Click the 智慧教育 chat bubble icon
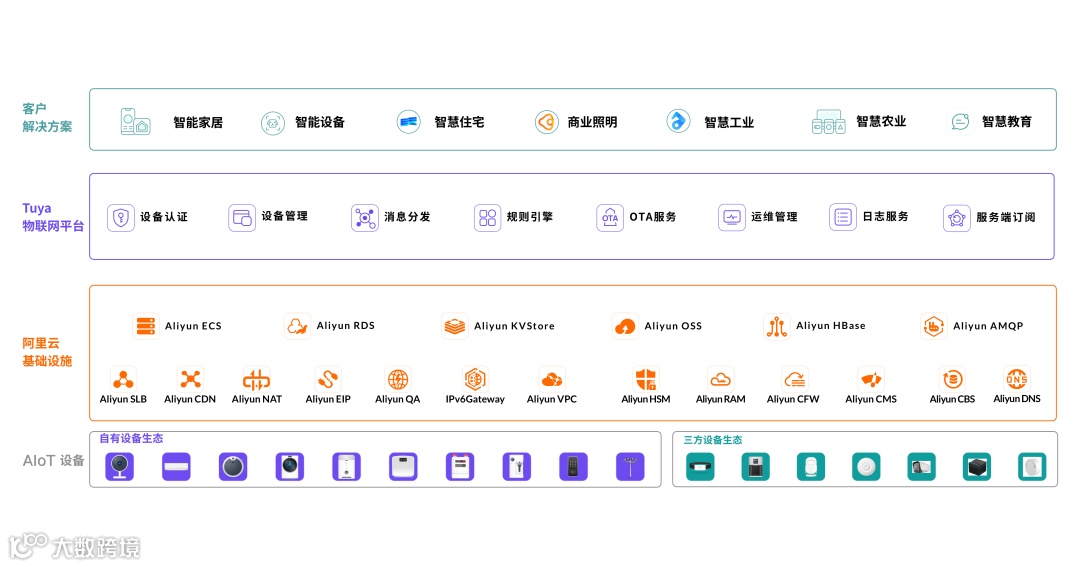This screenshot has height=567, width=1080. pos(960,122)
